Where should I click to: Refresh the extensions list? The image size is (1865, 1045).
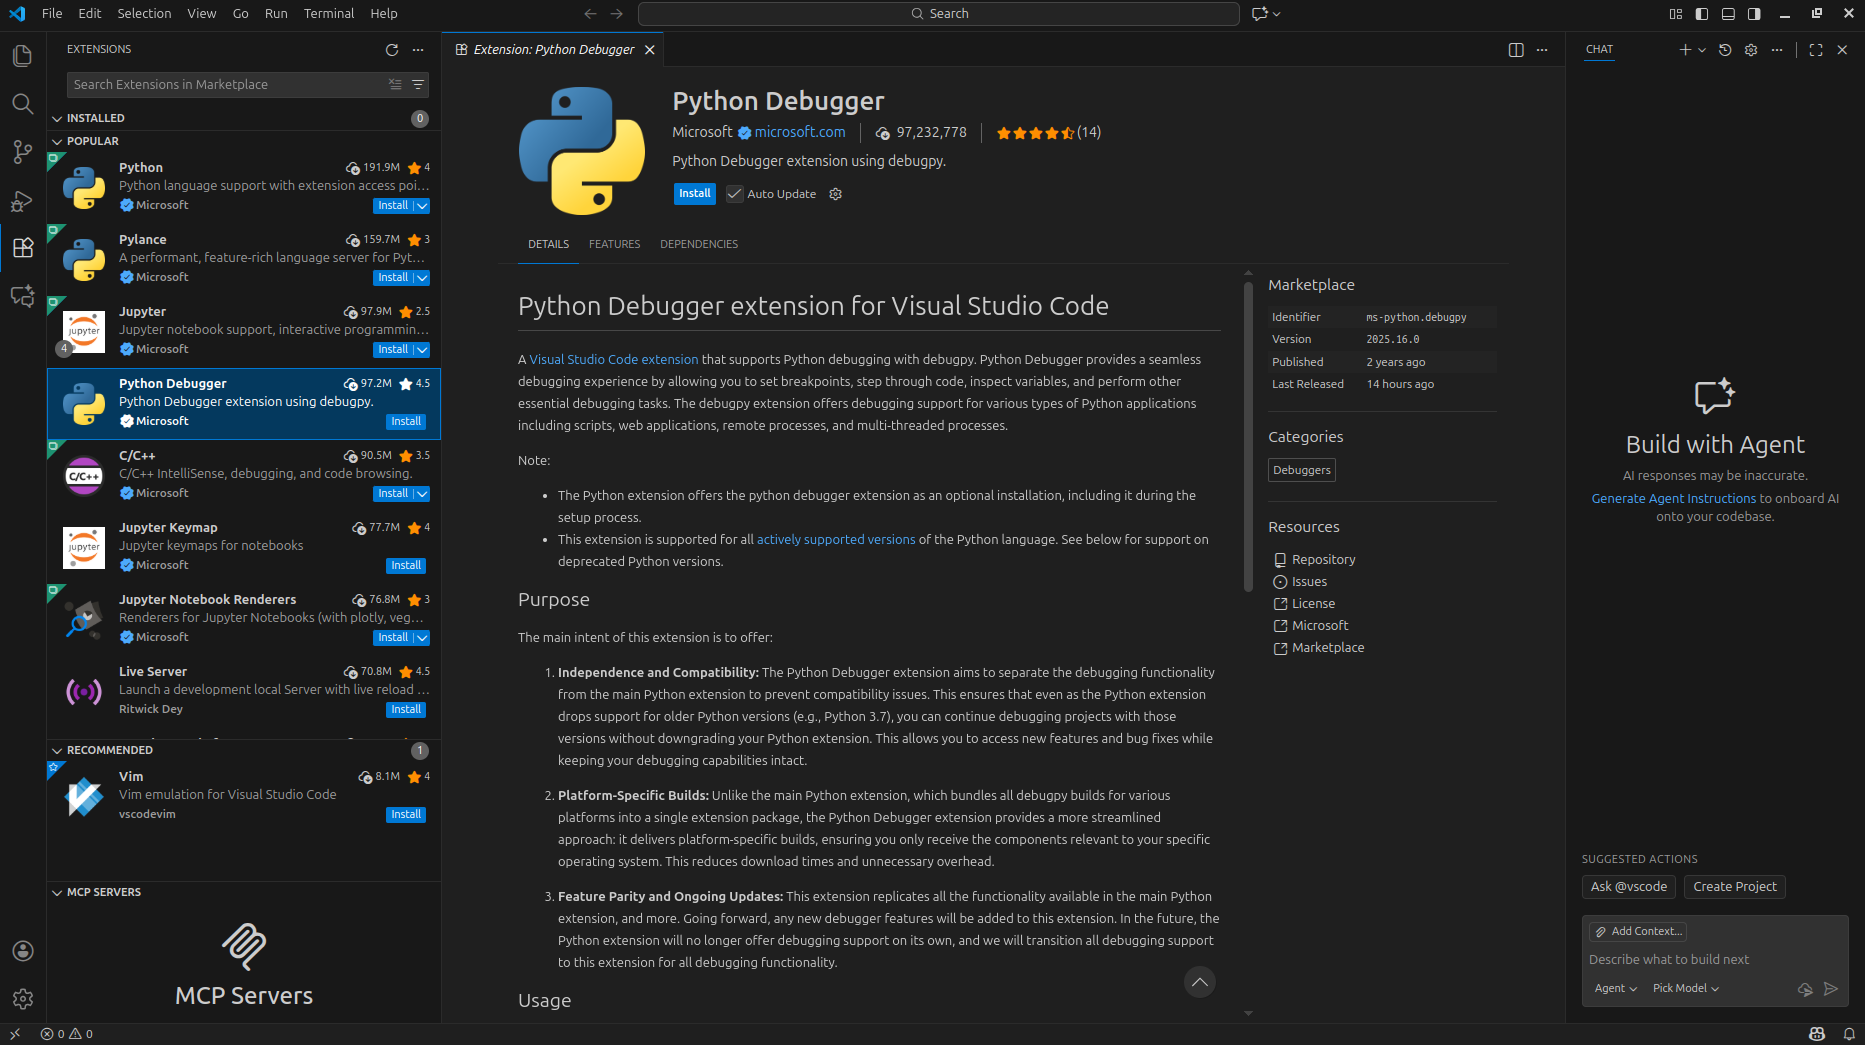[392, 50]
